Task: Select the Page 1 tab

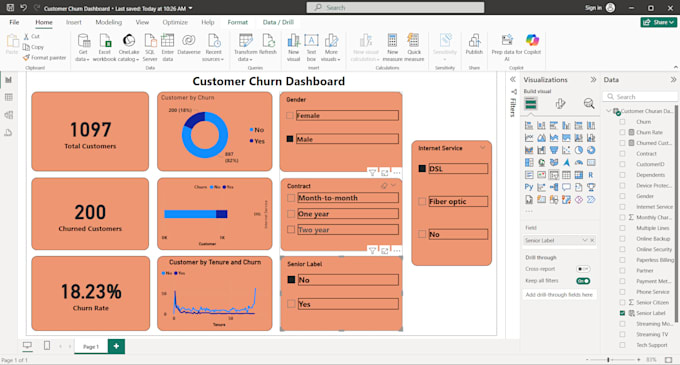Action: coord(91,346)
